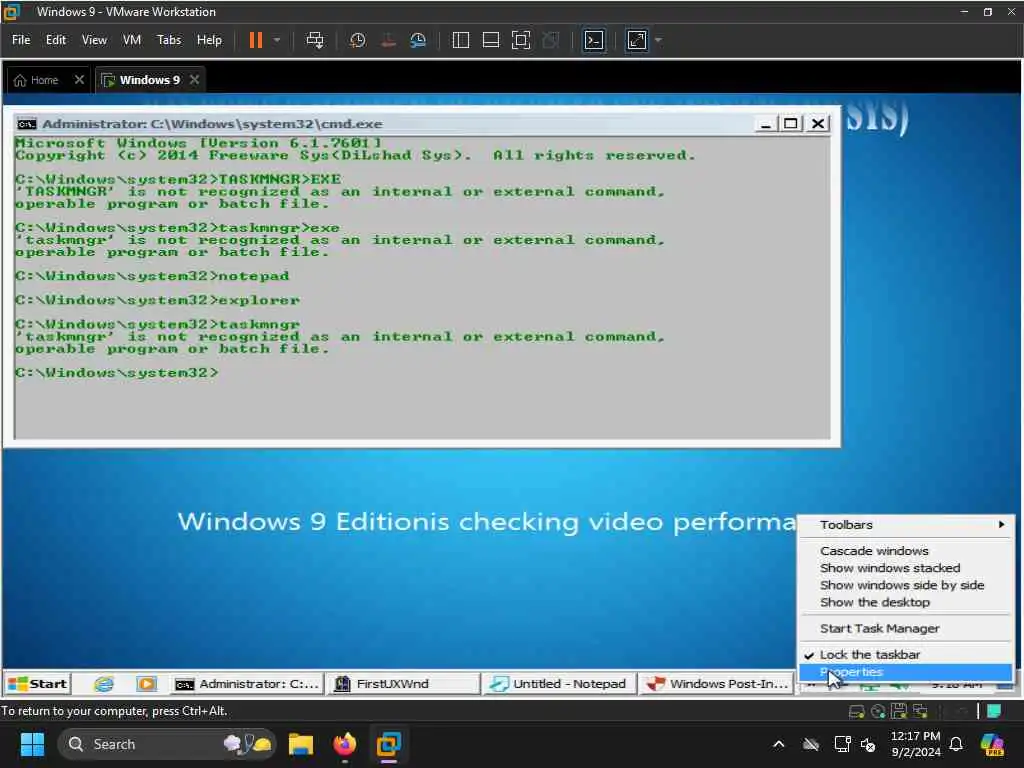
Task: Switch to Unity mode icon
Action: 551,40
